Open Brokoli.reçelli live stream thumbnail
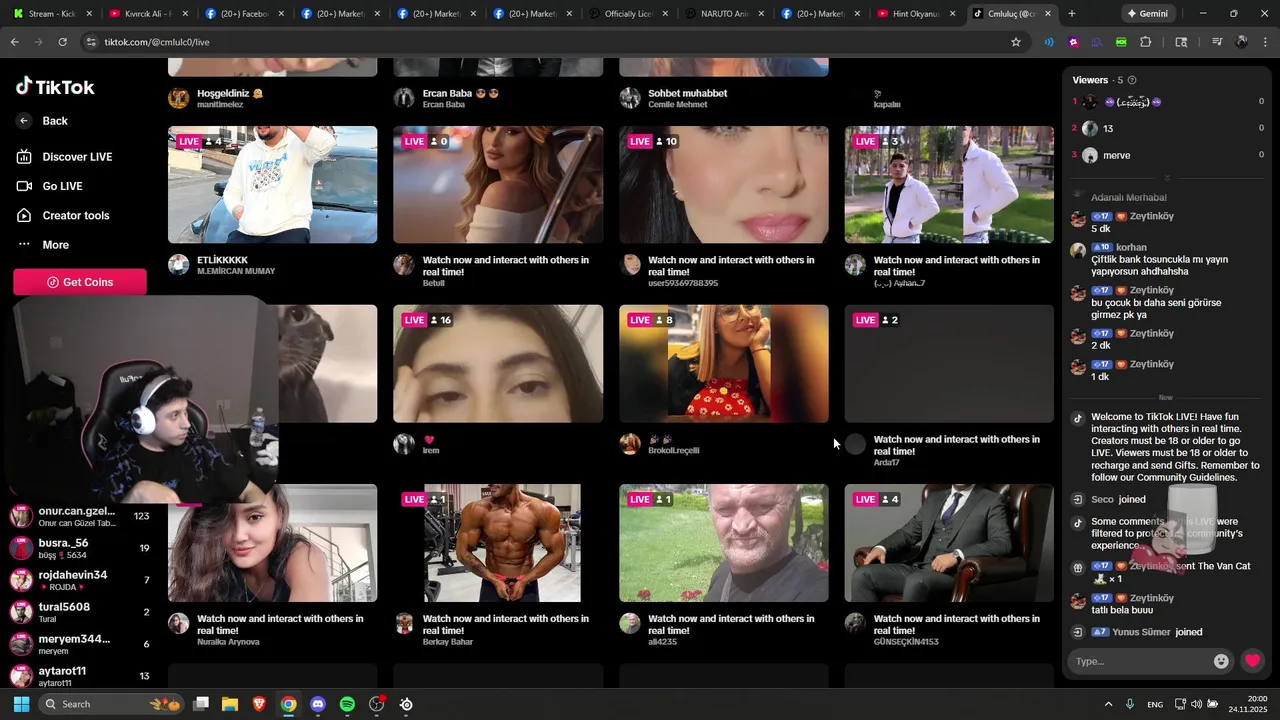 coord(724,363)
